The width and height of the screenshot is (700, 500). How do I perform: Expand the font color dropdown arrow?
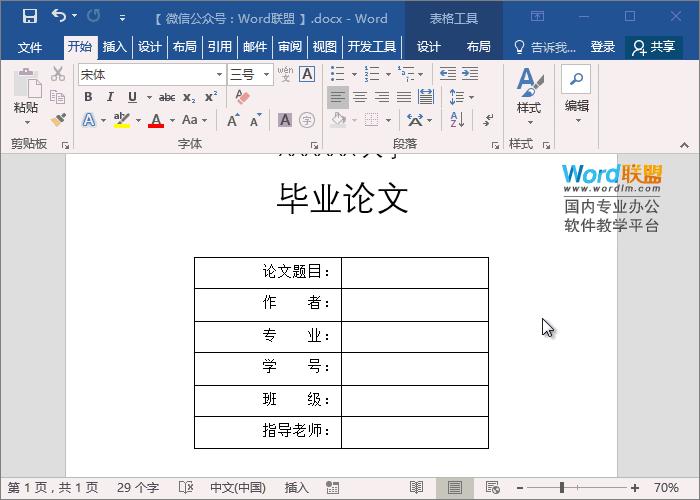[x=172, y=120]
